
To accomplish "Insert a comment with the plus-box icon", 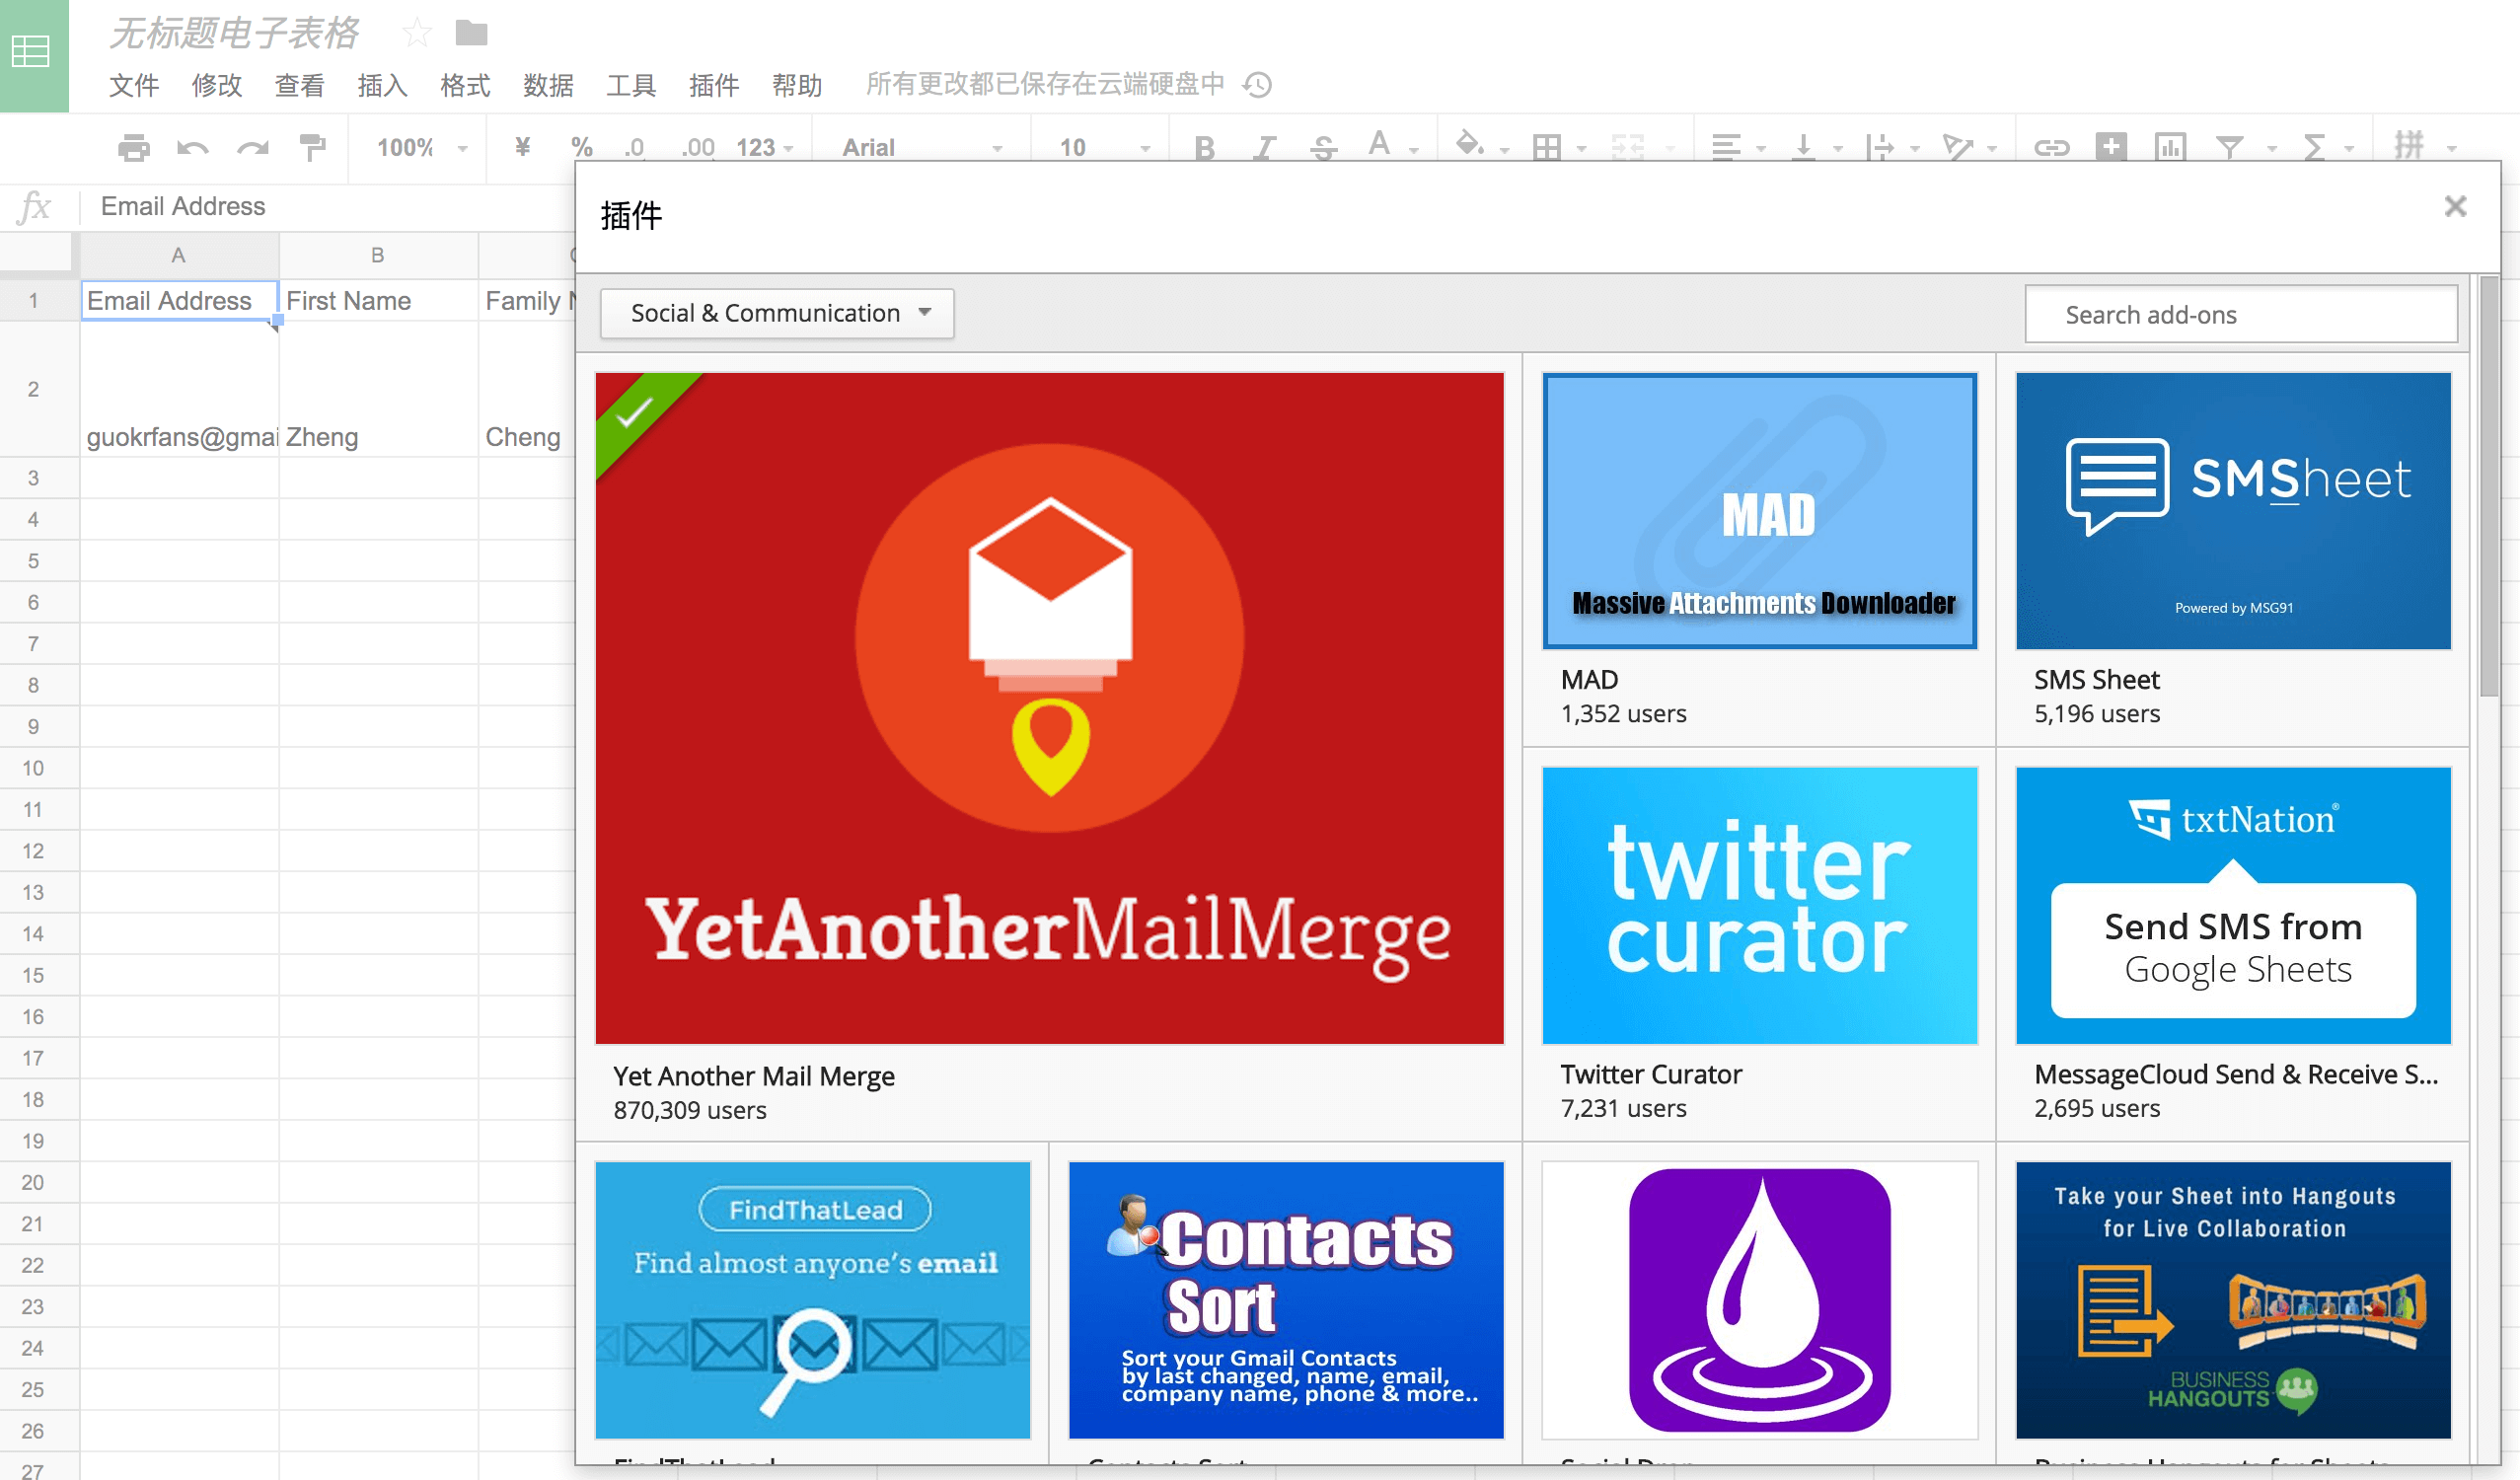I will [2111, 147].
